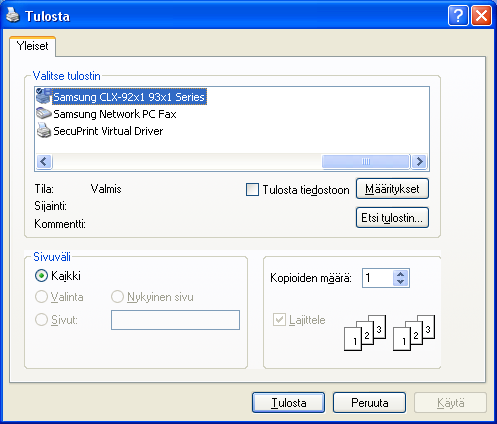Pick the SecuPrint Virtual Driver printer icon
Viewport: 497px width, 424px height.
pyautogui.click(x=44, y=131)
